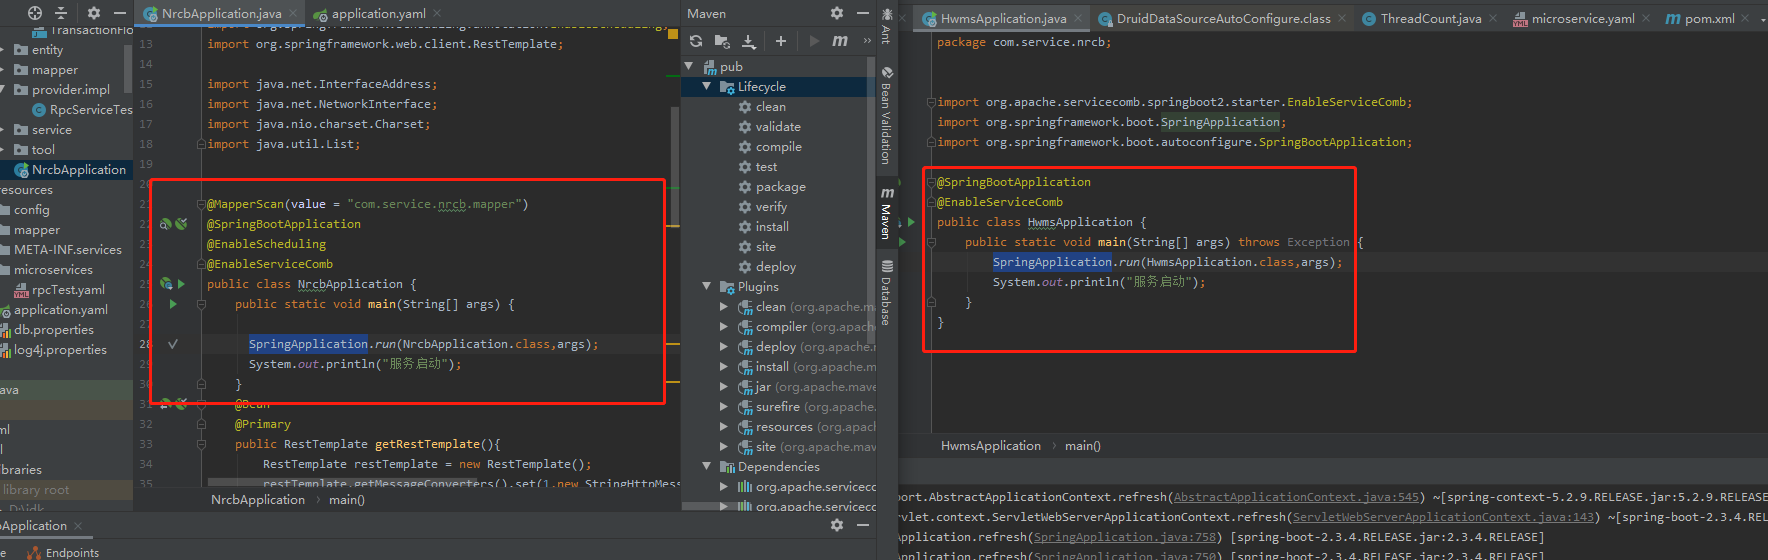Open the Database tool window
This screenshot has height=560, width=1768.
pos(886,293)
